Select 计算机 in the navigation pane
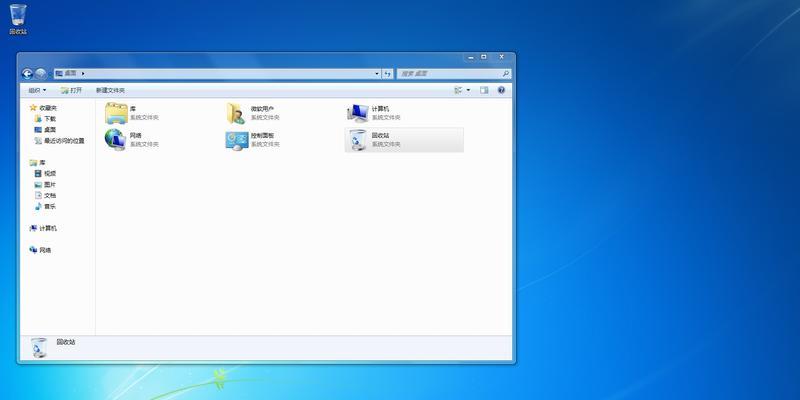The height and width of the screenshot is (400, 800). pyautogui.click(x=43, y=228)
